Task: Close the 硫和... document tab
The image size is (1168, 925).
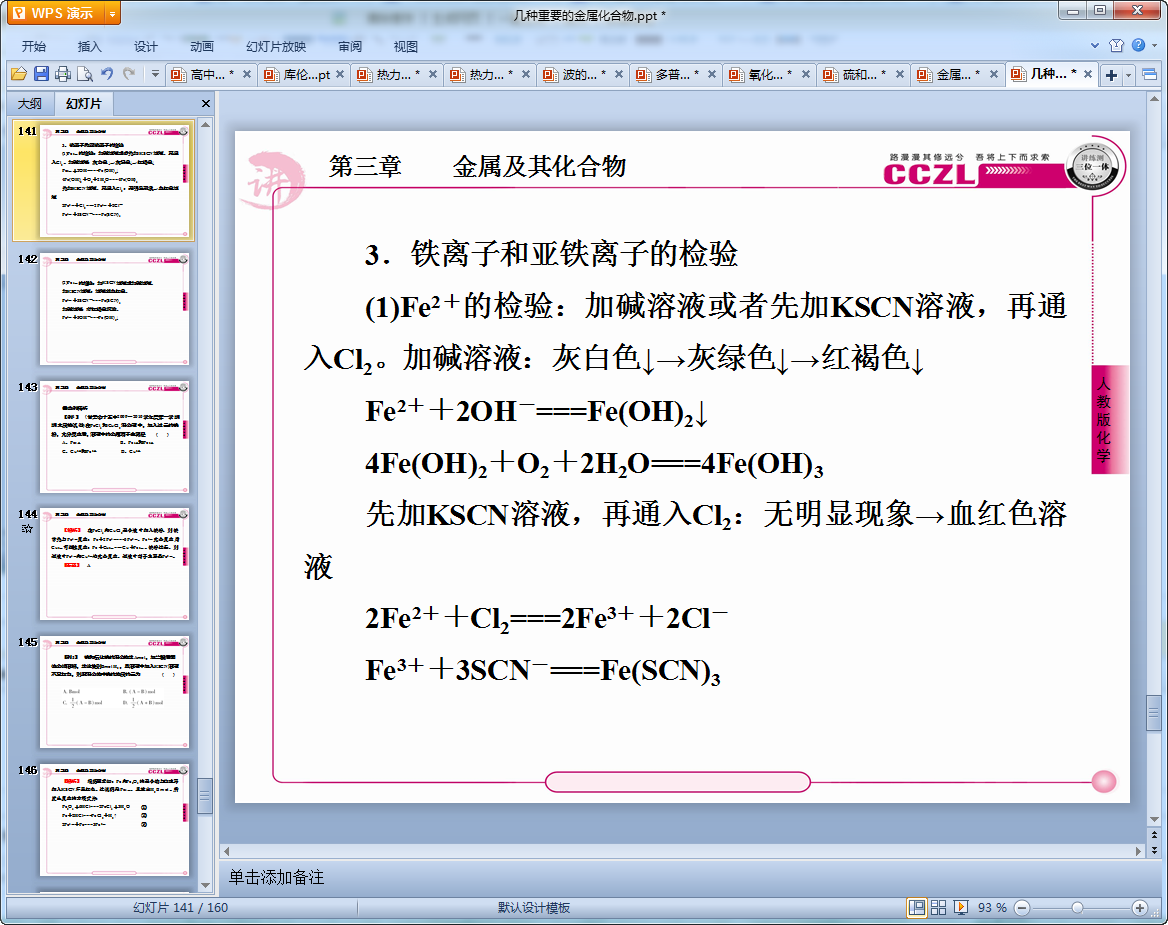Action: coord(899,74)
